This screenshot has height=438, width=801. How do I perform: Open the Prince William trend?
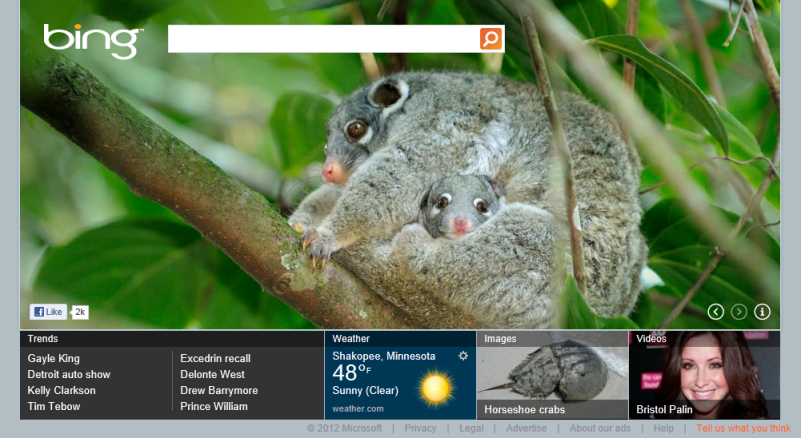point(214,406)
